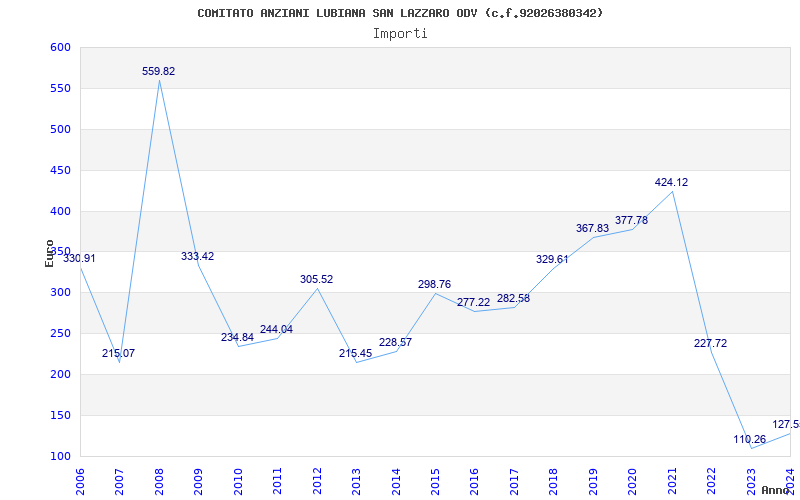Click the 2006 x-axis tick label
The image size is (800, 500).
tap(80, 482)
